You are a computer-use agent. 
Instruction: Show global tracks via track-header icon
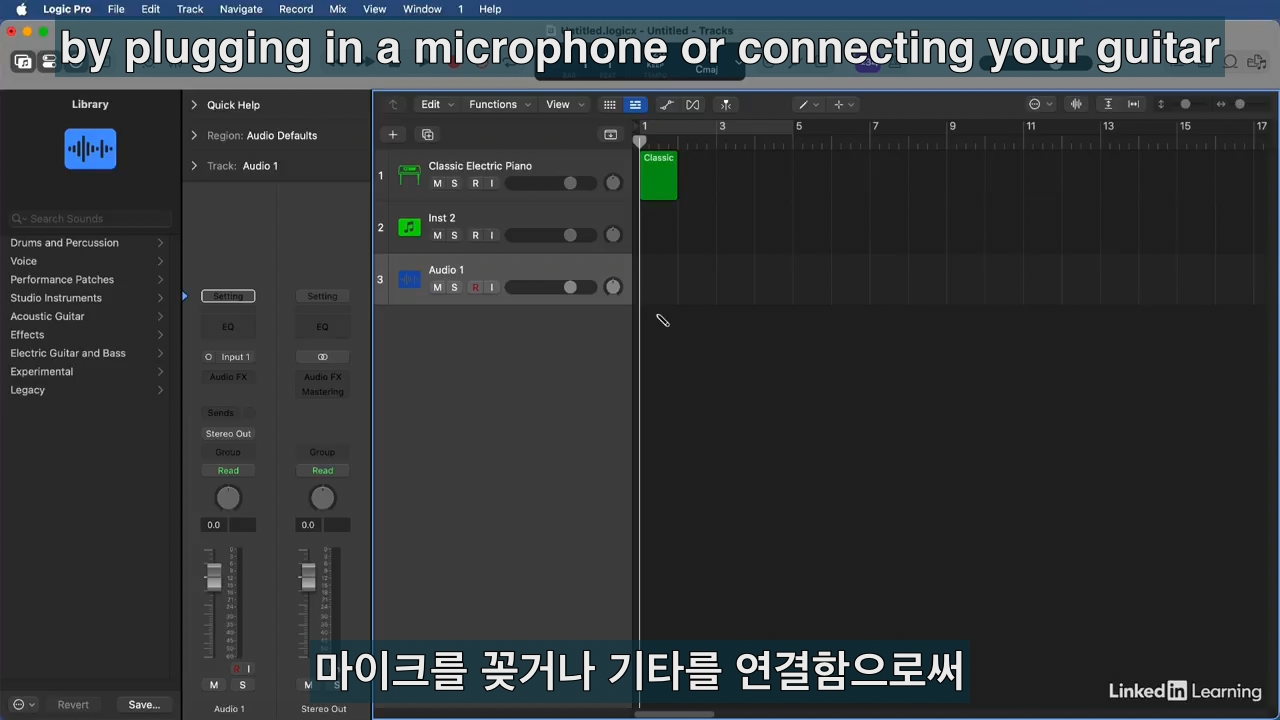click(x=611, y=135)
